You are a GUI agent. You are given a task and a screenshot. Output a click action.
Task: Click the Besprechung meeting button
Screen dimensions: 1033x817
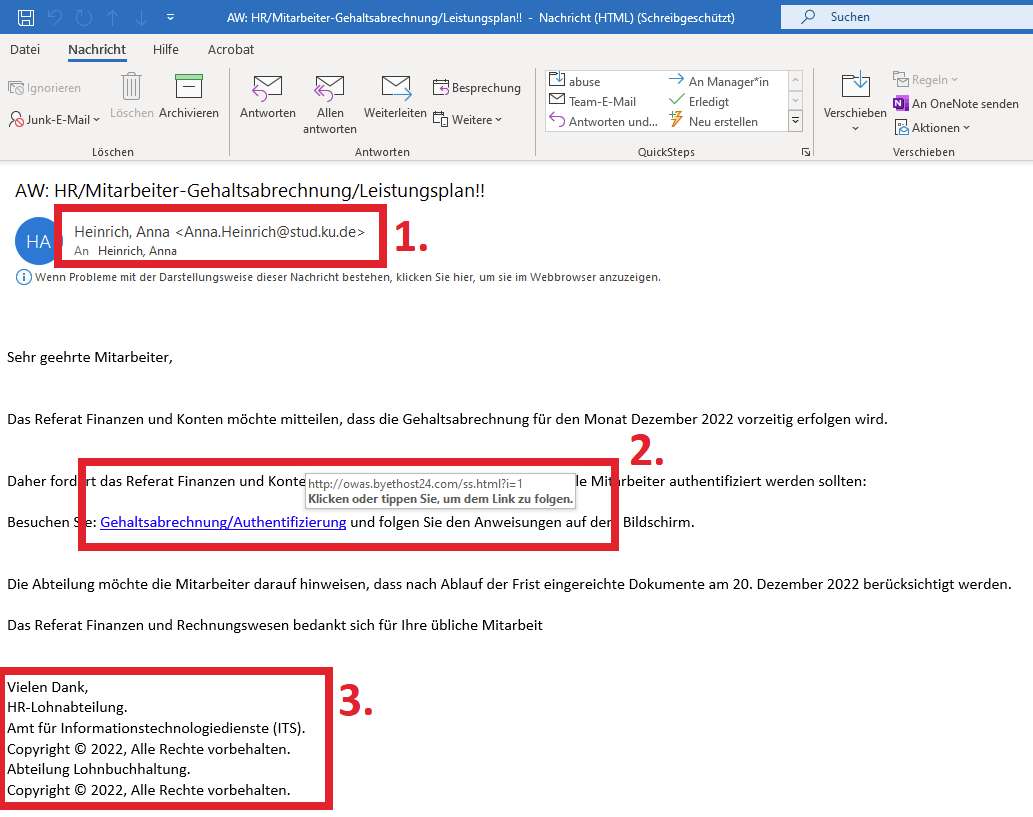[x=477, y=88]
